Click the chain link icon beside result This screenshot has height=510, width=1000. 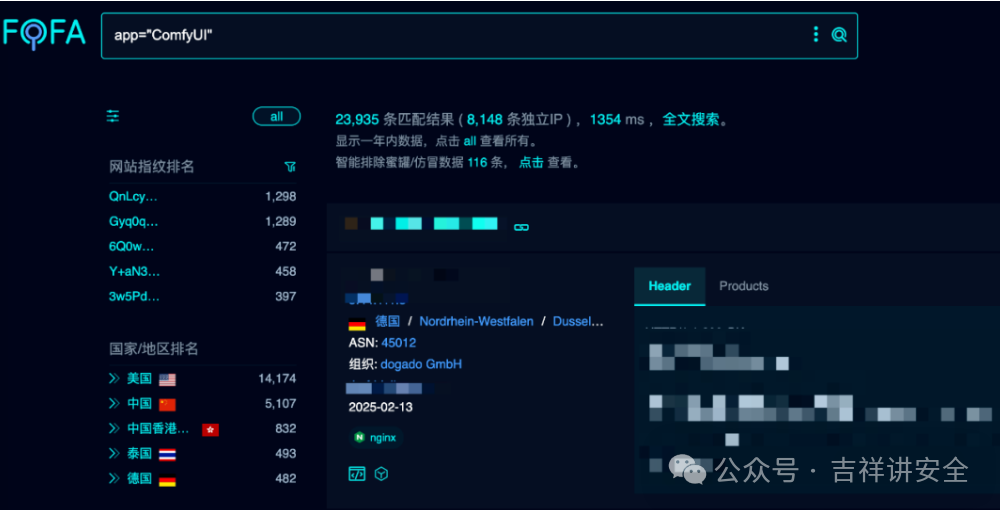[522, 227]
